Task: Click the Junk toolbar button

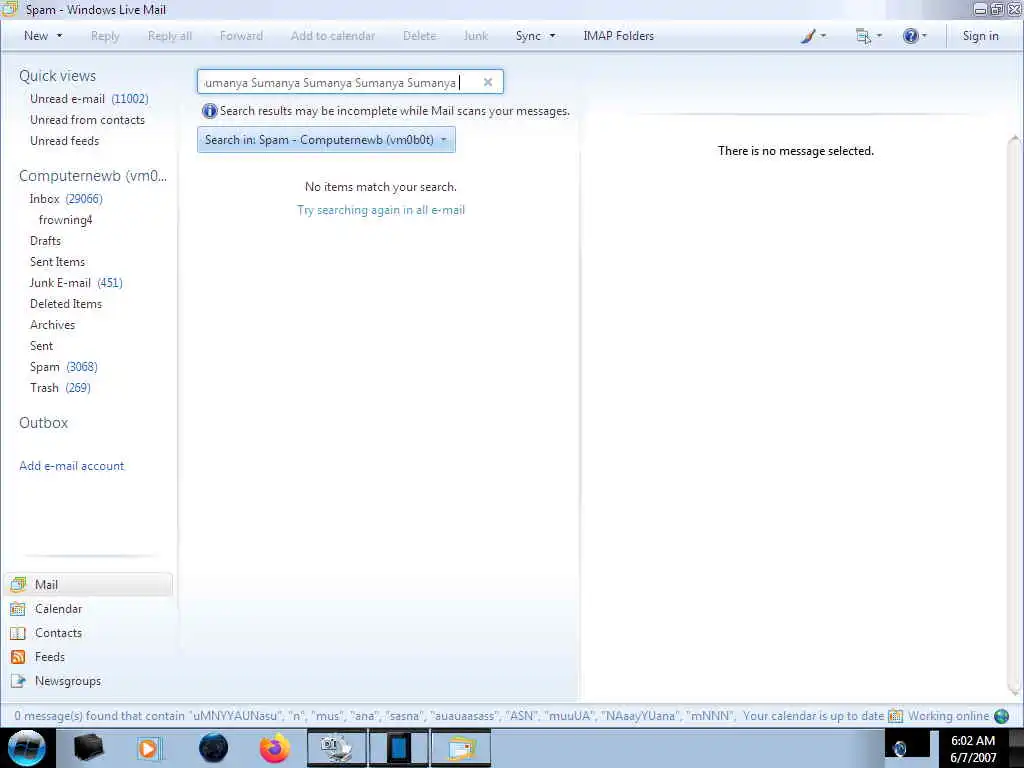Action: click(476, 36)
